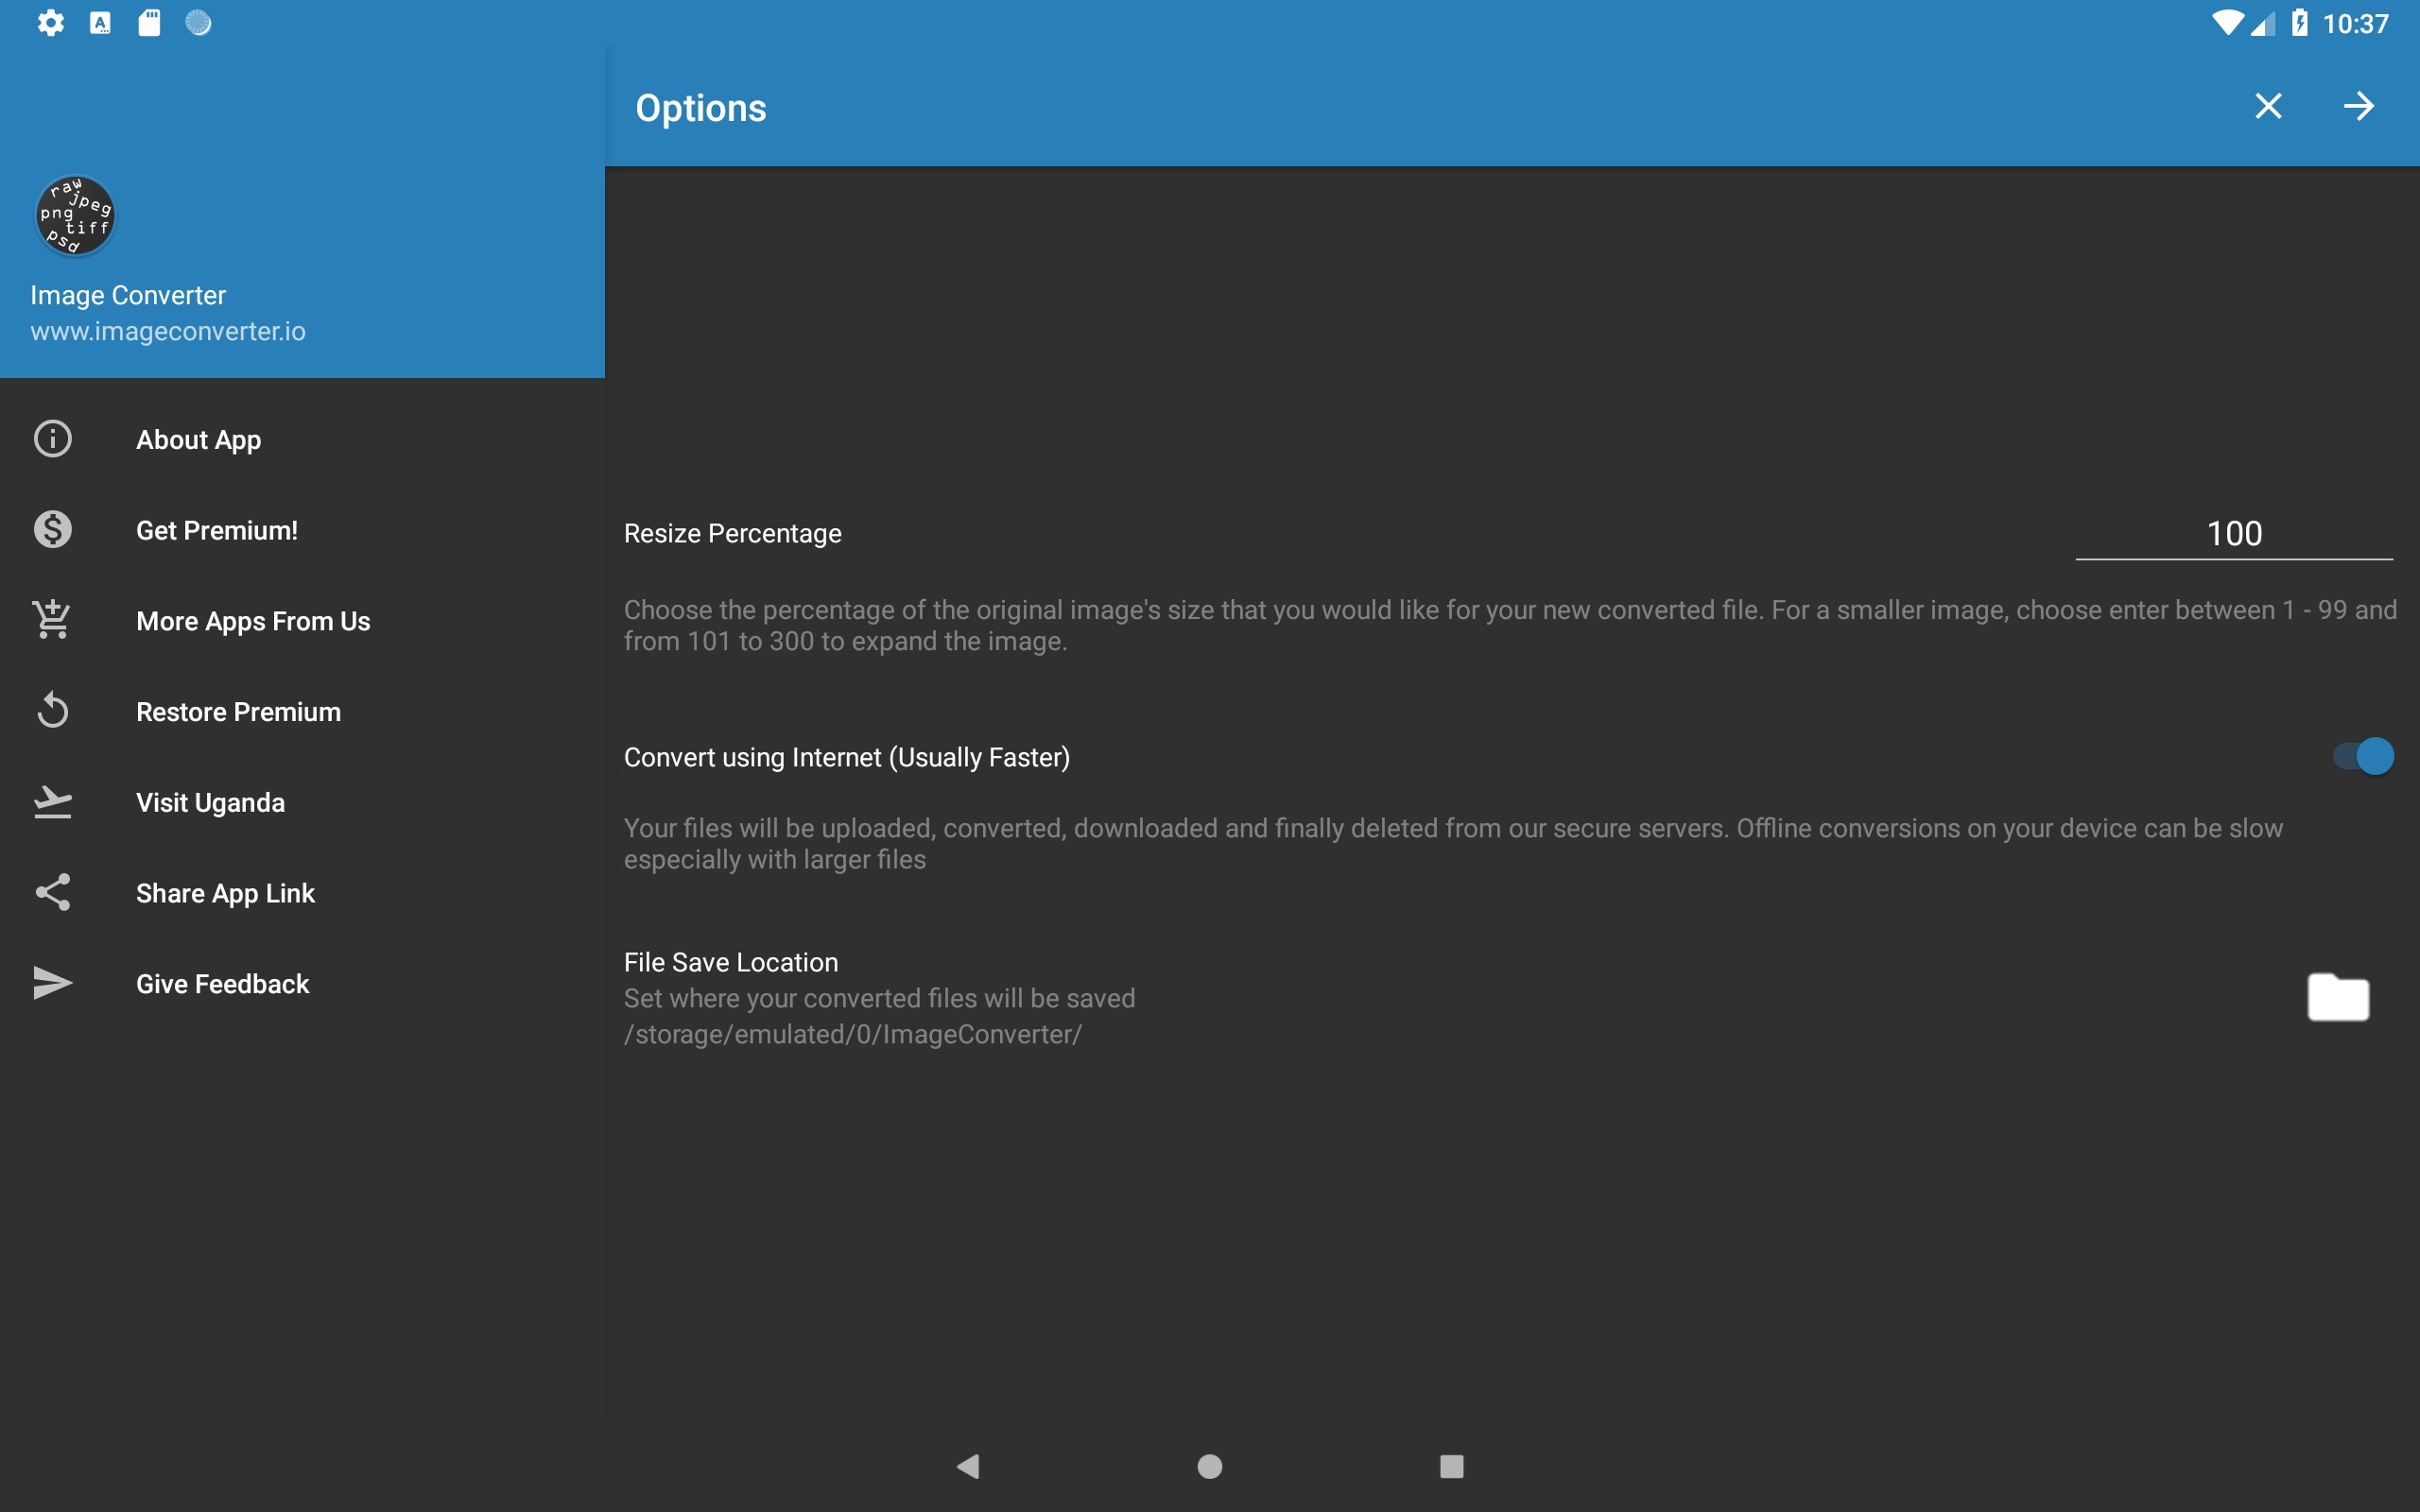Open the File Save Location folder icon

pos(2338,997)
